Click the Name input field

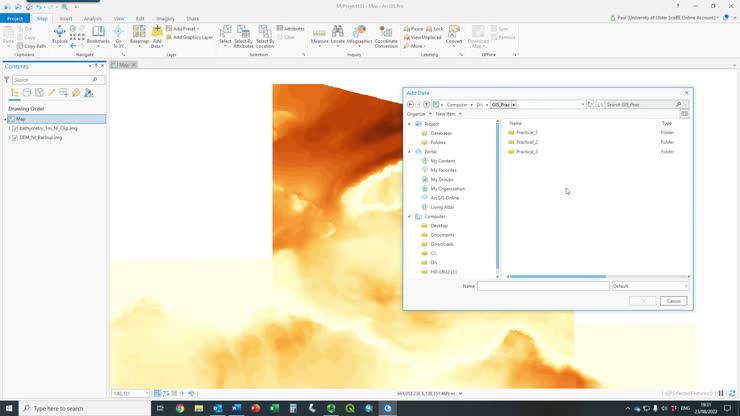(543, 286)
